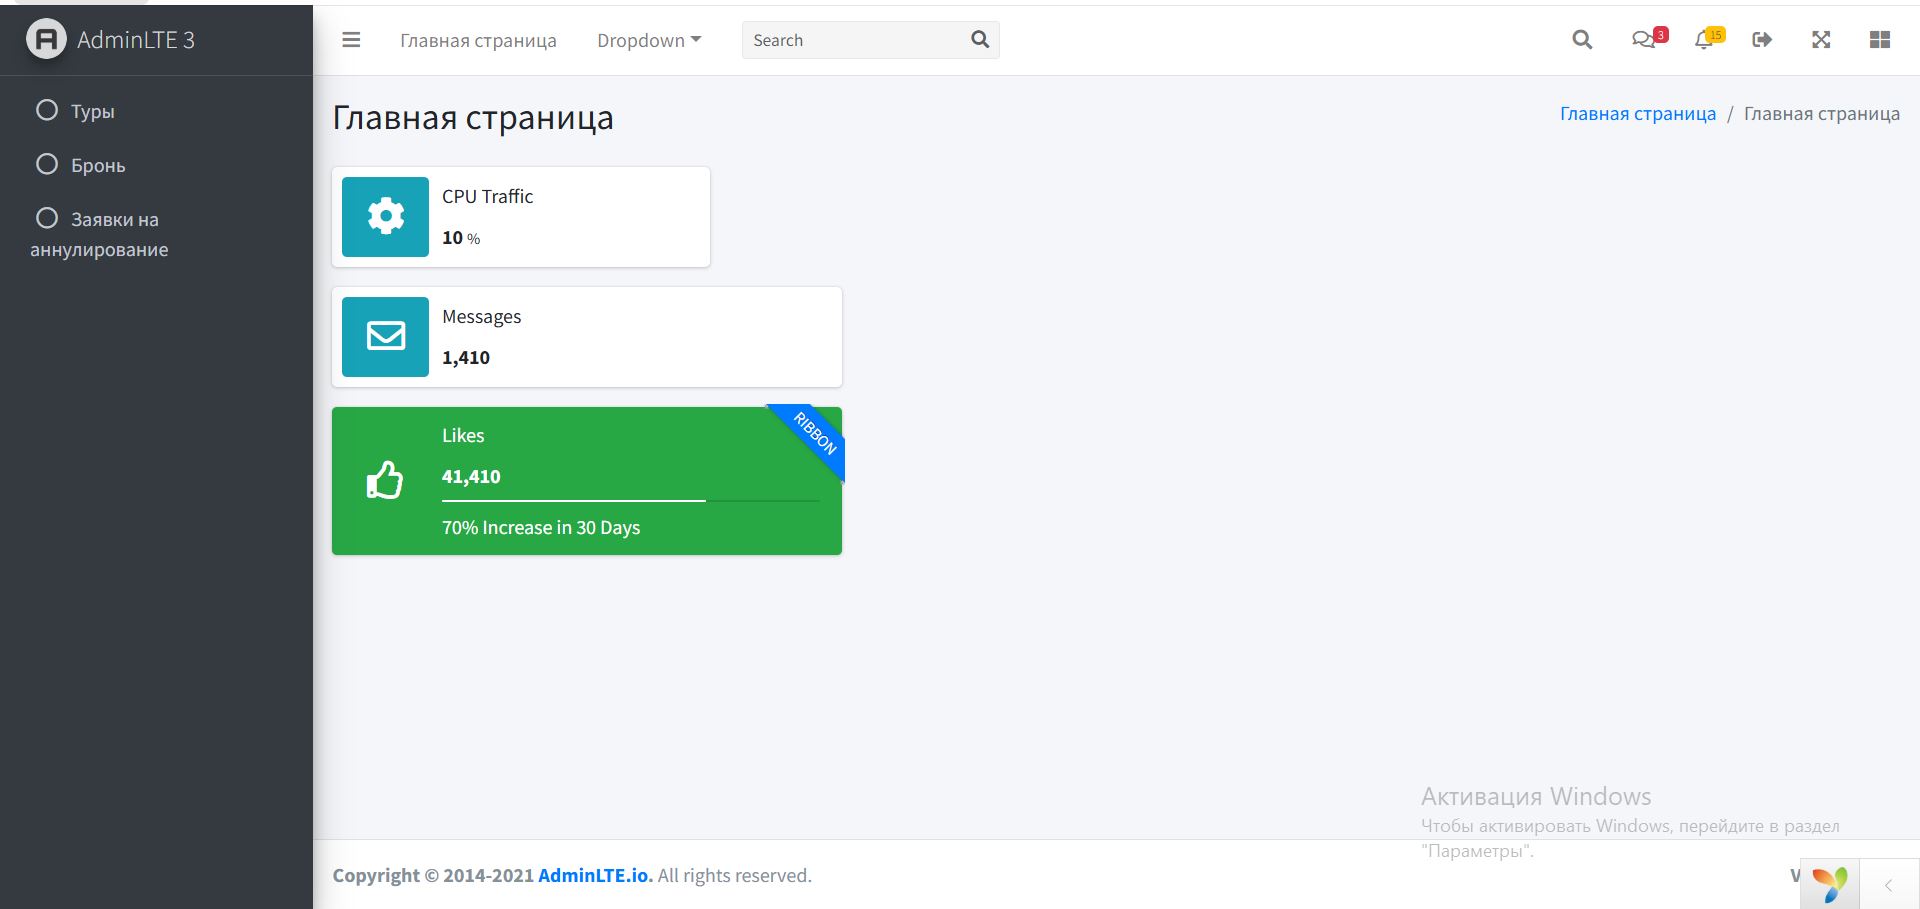1920x909 pixels.
Task: Click the 41,410 likes count
Action: 471,477
